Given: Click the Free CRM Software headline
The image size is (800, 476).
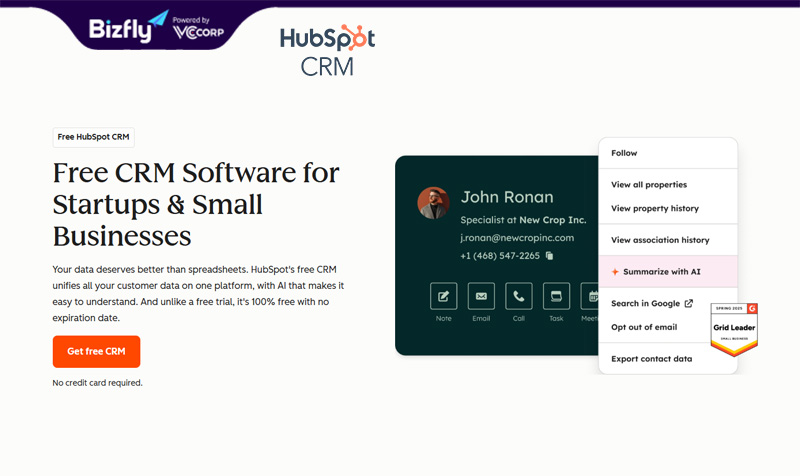Looking at the screenshot, I should 196,204.
